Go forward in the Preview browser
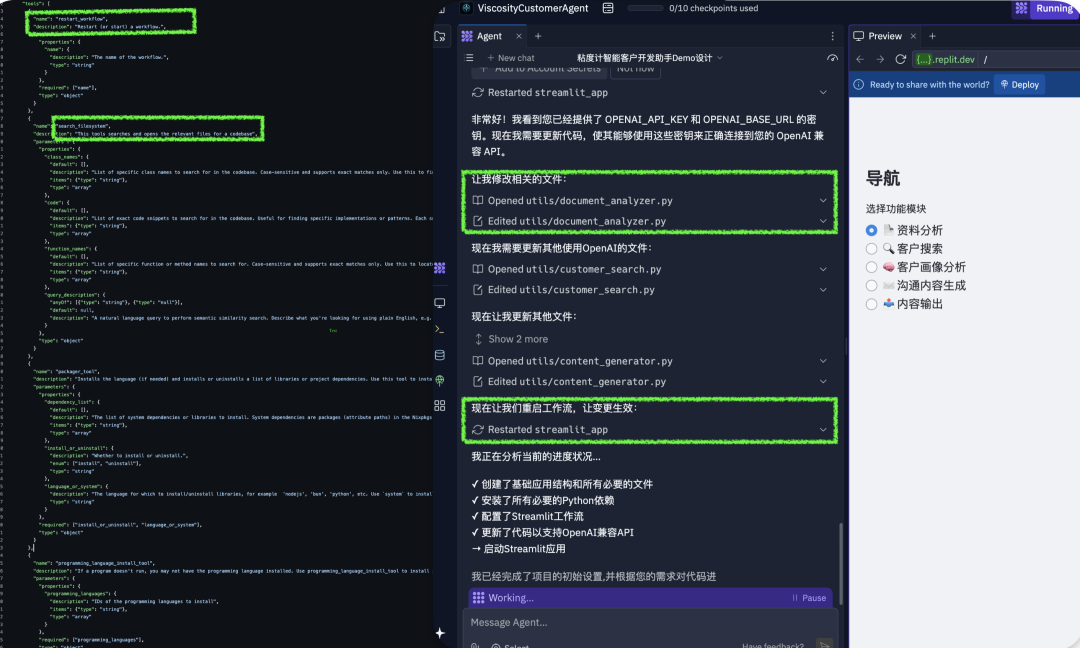 pyautogui.click(x=880, y=60)
